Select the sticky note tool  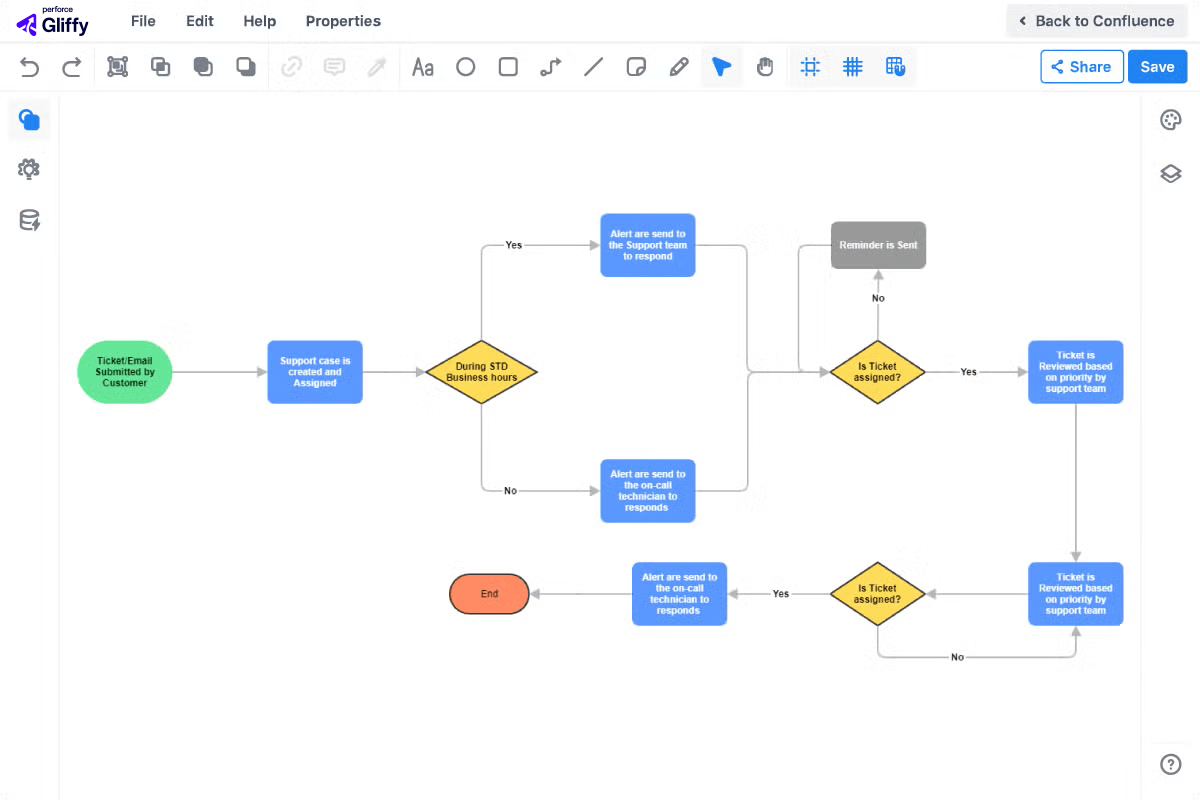[x=636, y=67]
